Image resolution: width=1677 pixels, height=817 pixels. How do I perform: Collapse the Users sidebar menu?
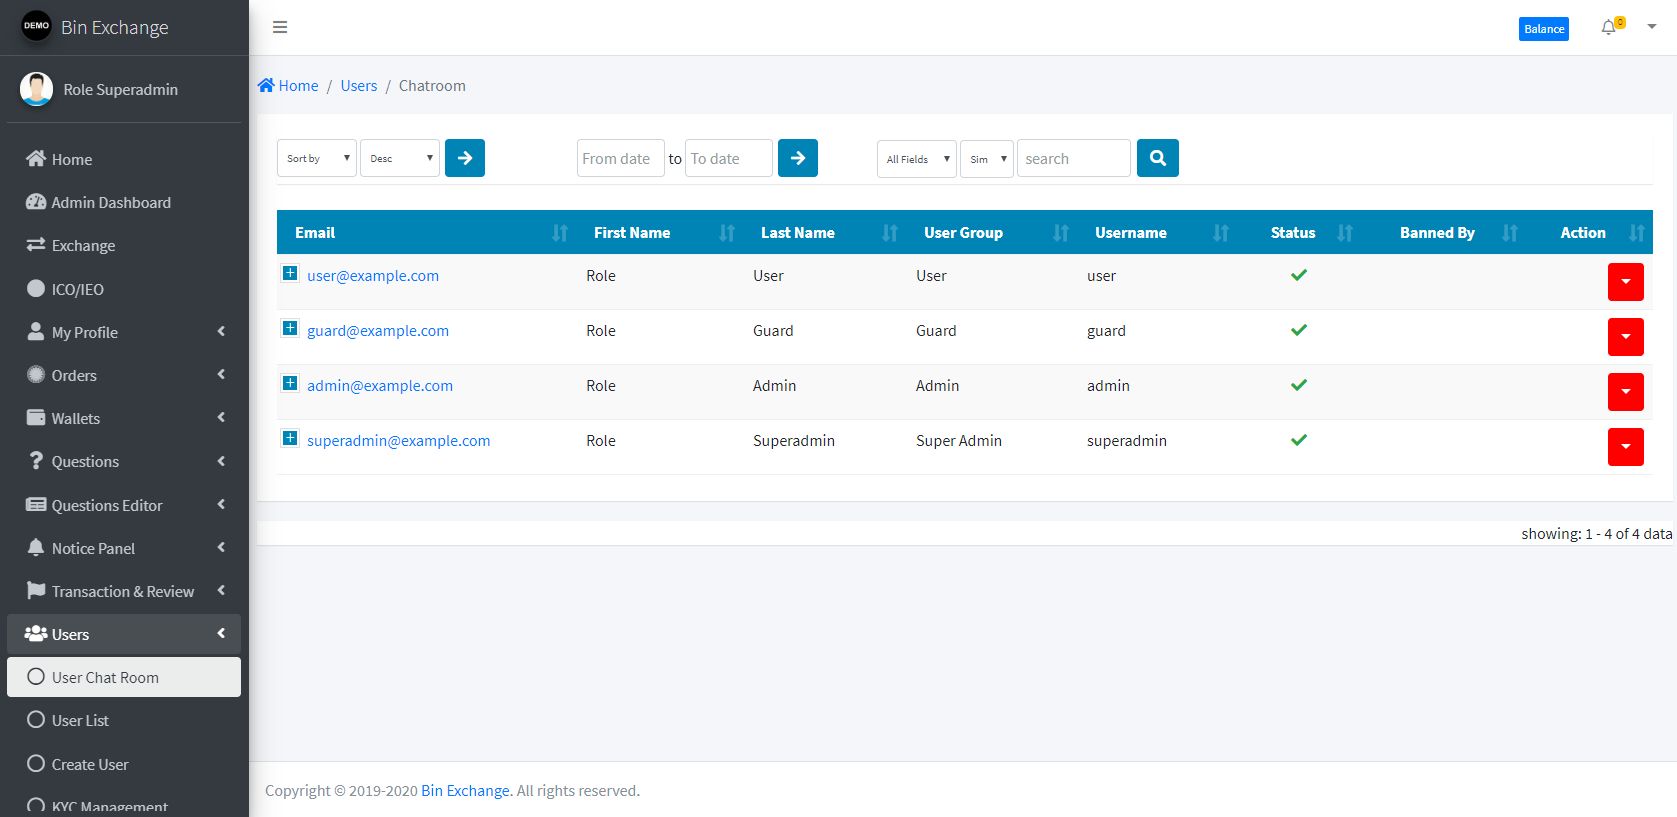coord(124,634)
